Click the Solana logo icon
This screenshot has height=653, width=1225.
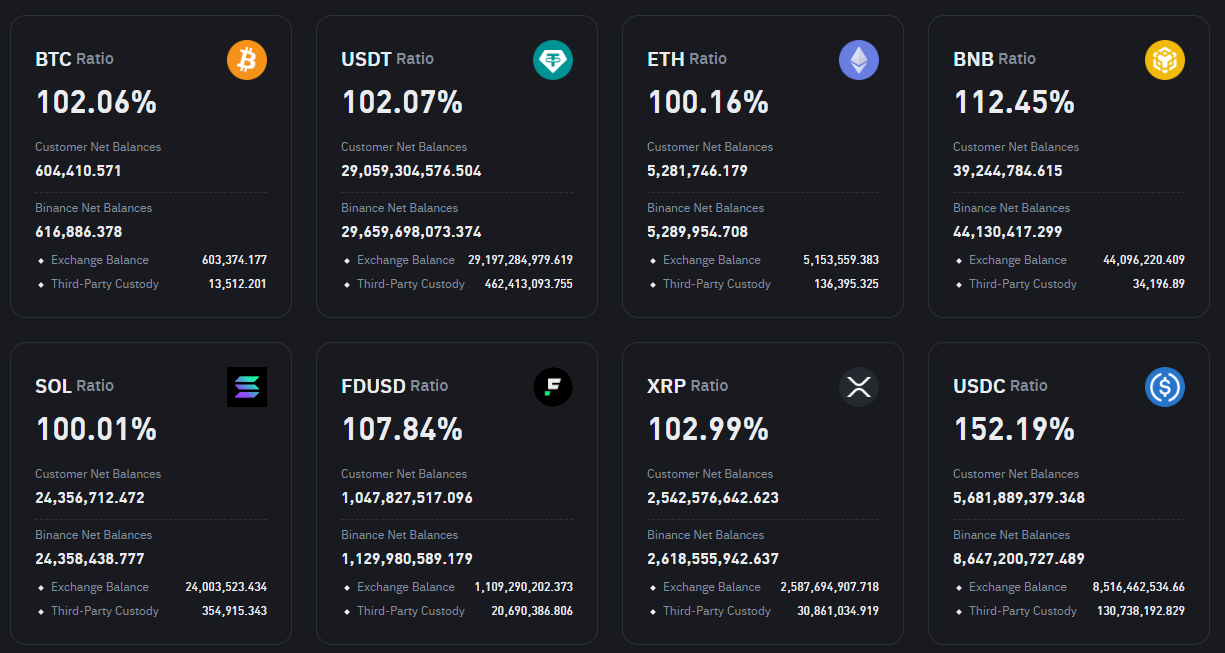[x=247, y=388]
